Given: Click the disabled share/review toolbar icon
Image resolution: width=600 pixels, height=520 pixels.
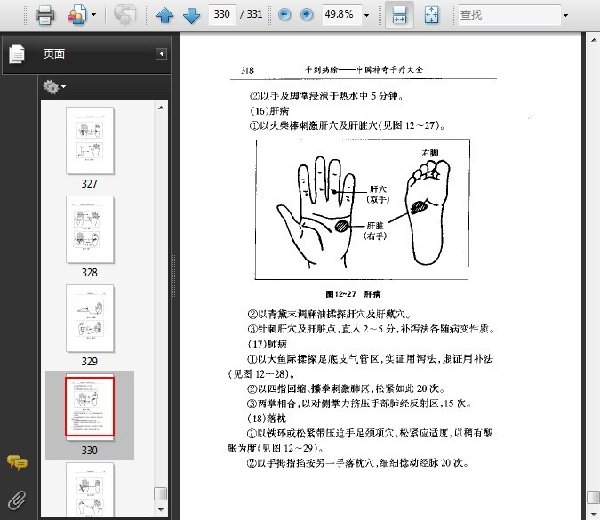Looking at the screenshot, I should 125,15.
